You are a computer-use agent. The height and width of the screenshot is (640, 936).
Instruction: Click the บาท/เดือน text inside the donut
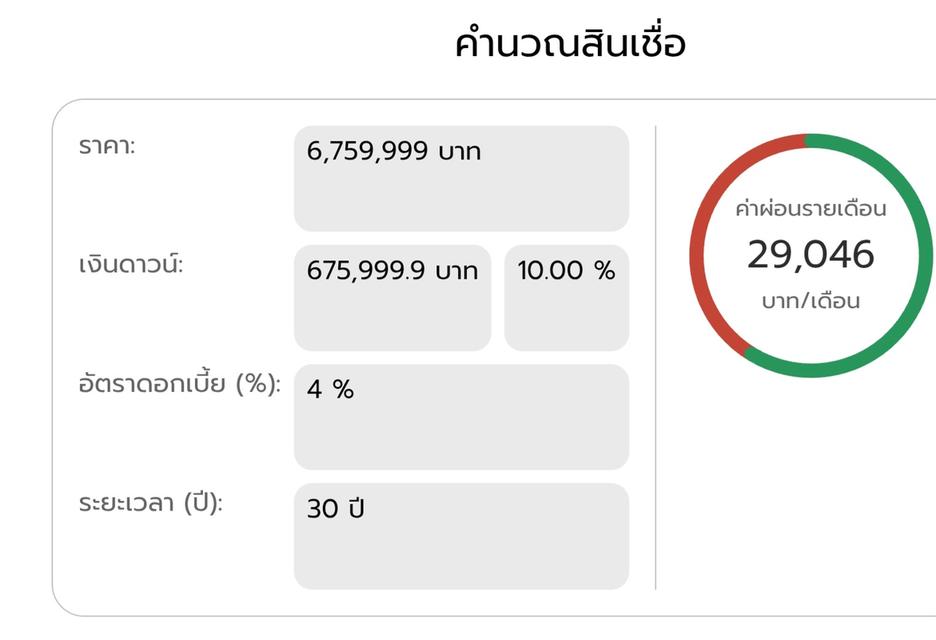(809, 298)
